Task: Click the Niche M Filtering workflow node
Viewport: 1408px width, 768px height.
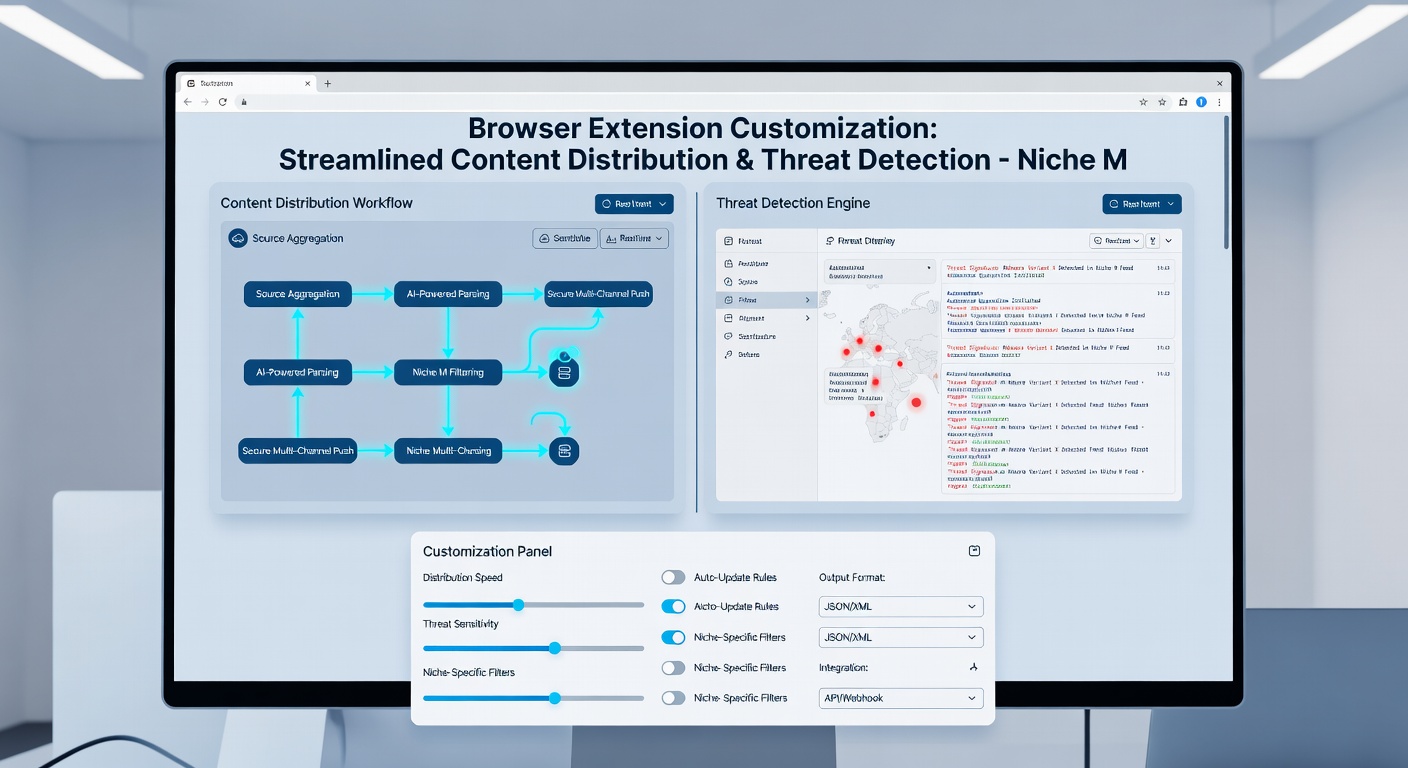Action: tap(448, 372)
